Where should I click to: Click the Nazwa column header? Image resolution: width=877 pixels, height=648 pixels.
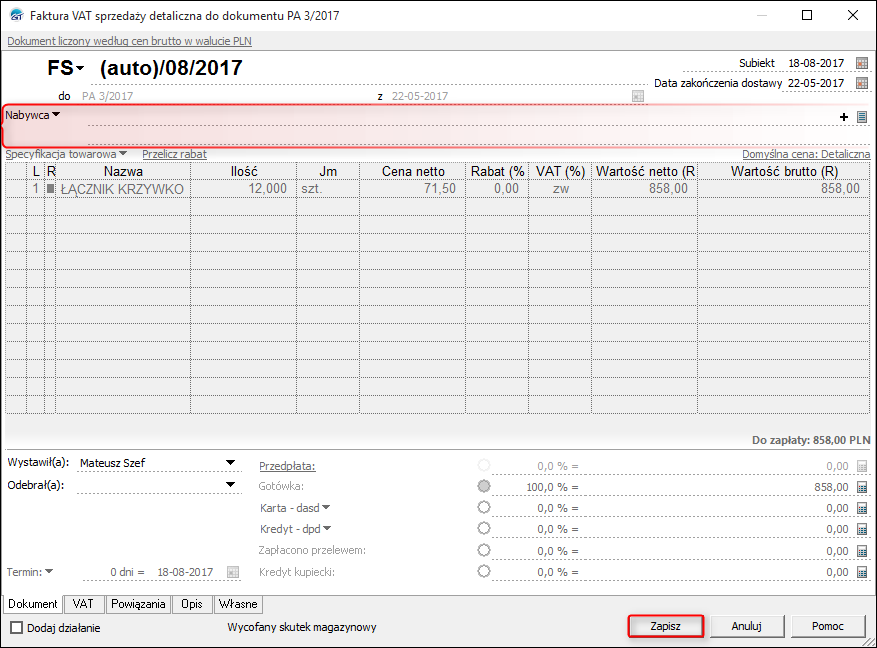(123, 171)
